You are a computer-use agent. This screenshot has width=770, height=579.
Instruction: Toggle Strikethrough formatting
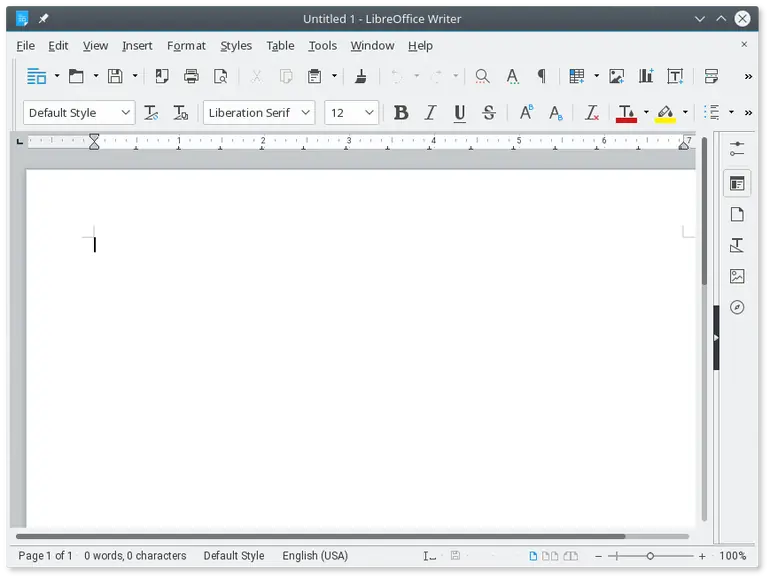point(489,113)
